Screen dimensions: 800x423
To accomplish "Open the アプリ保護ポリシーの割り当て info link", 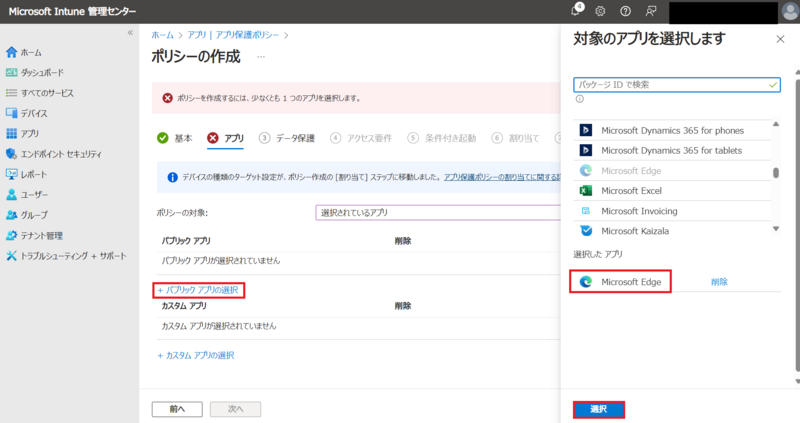I will point(502,177).
